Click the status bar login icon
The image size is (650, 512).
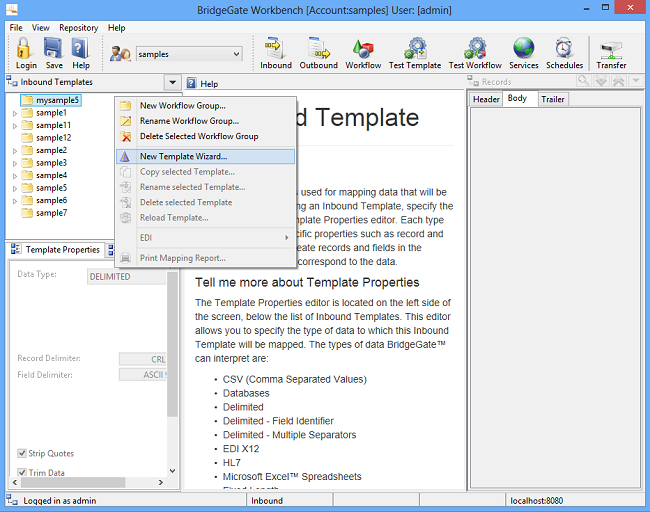coord(12,500)
